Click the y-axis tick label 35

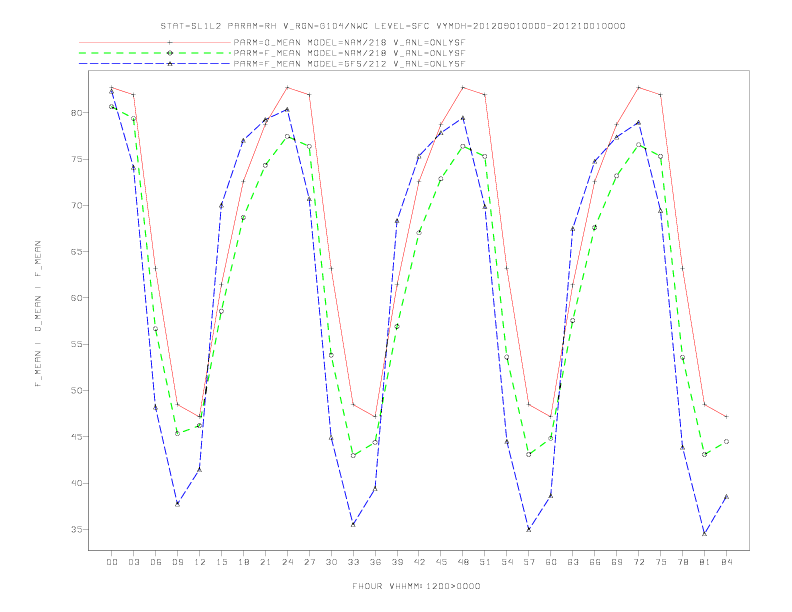pos(76,530)
